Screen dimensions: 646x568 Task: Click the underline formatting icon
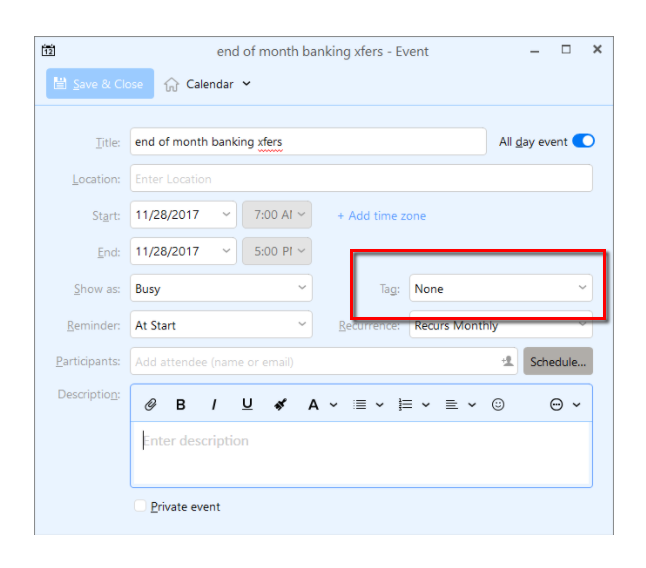coord(247,405)
